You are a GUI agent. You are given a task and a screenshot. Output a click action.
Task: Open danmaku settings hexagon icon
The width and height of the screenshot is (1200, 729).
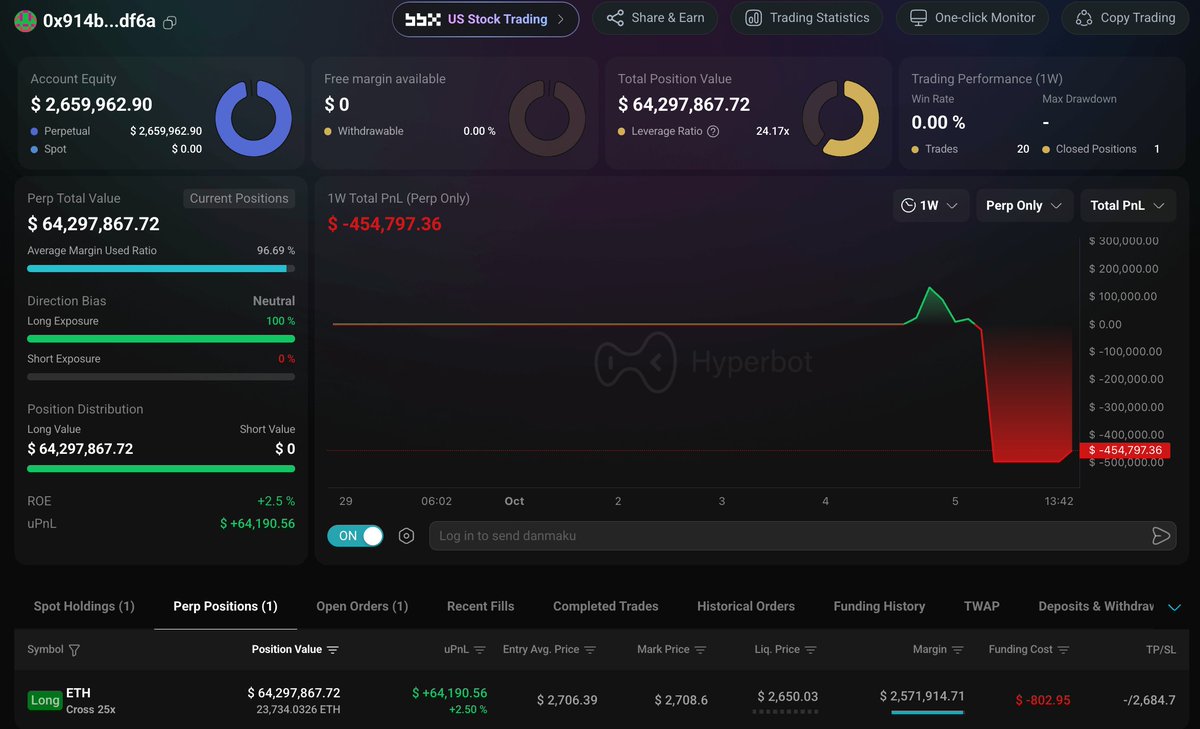point(406,536)
